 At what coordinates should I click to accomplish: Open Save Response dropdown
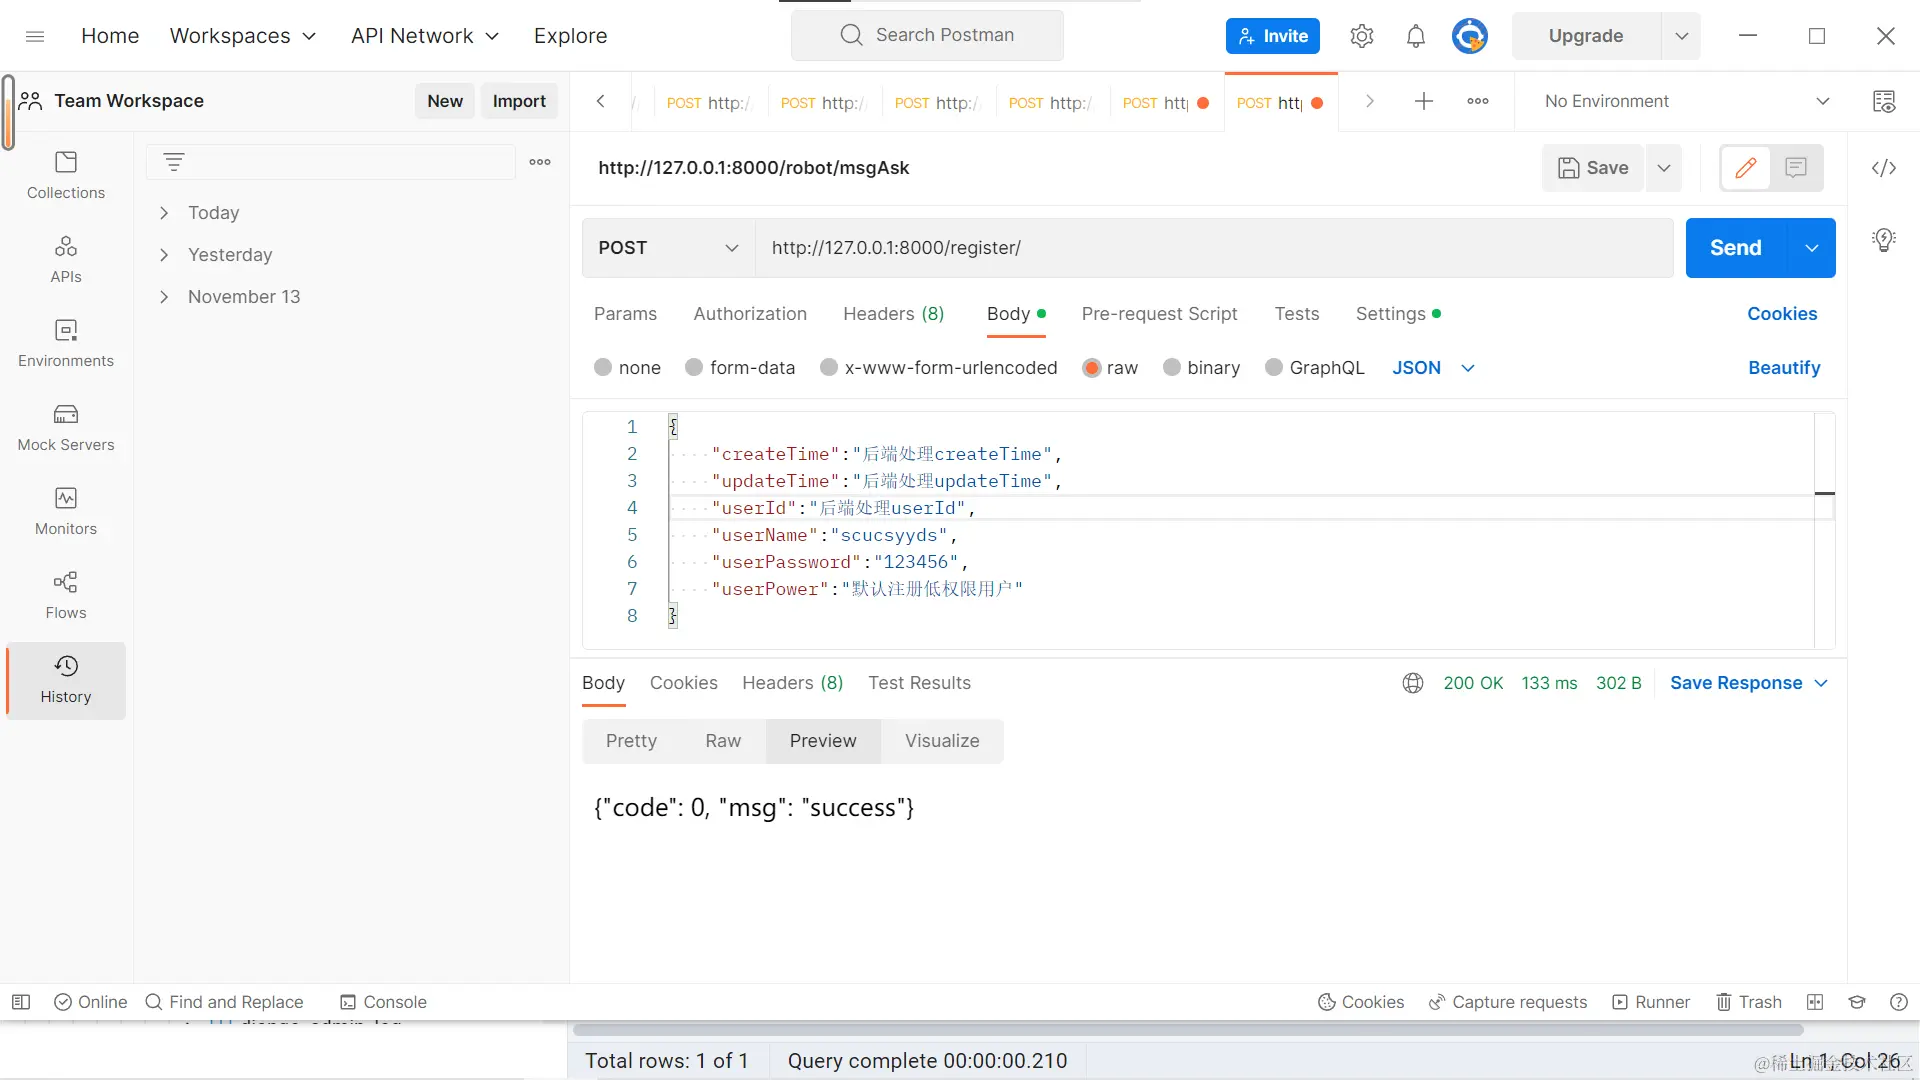click(1749, 683)
